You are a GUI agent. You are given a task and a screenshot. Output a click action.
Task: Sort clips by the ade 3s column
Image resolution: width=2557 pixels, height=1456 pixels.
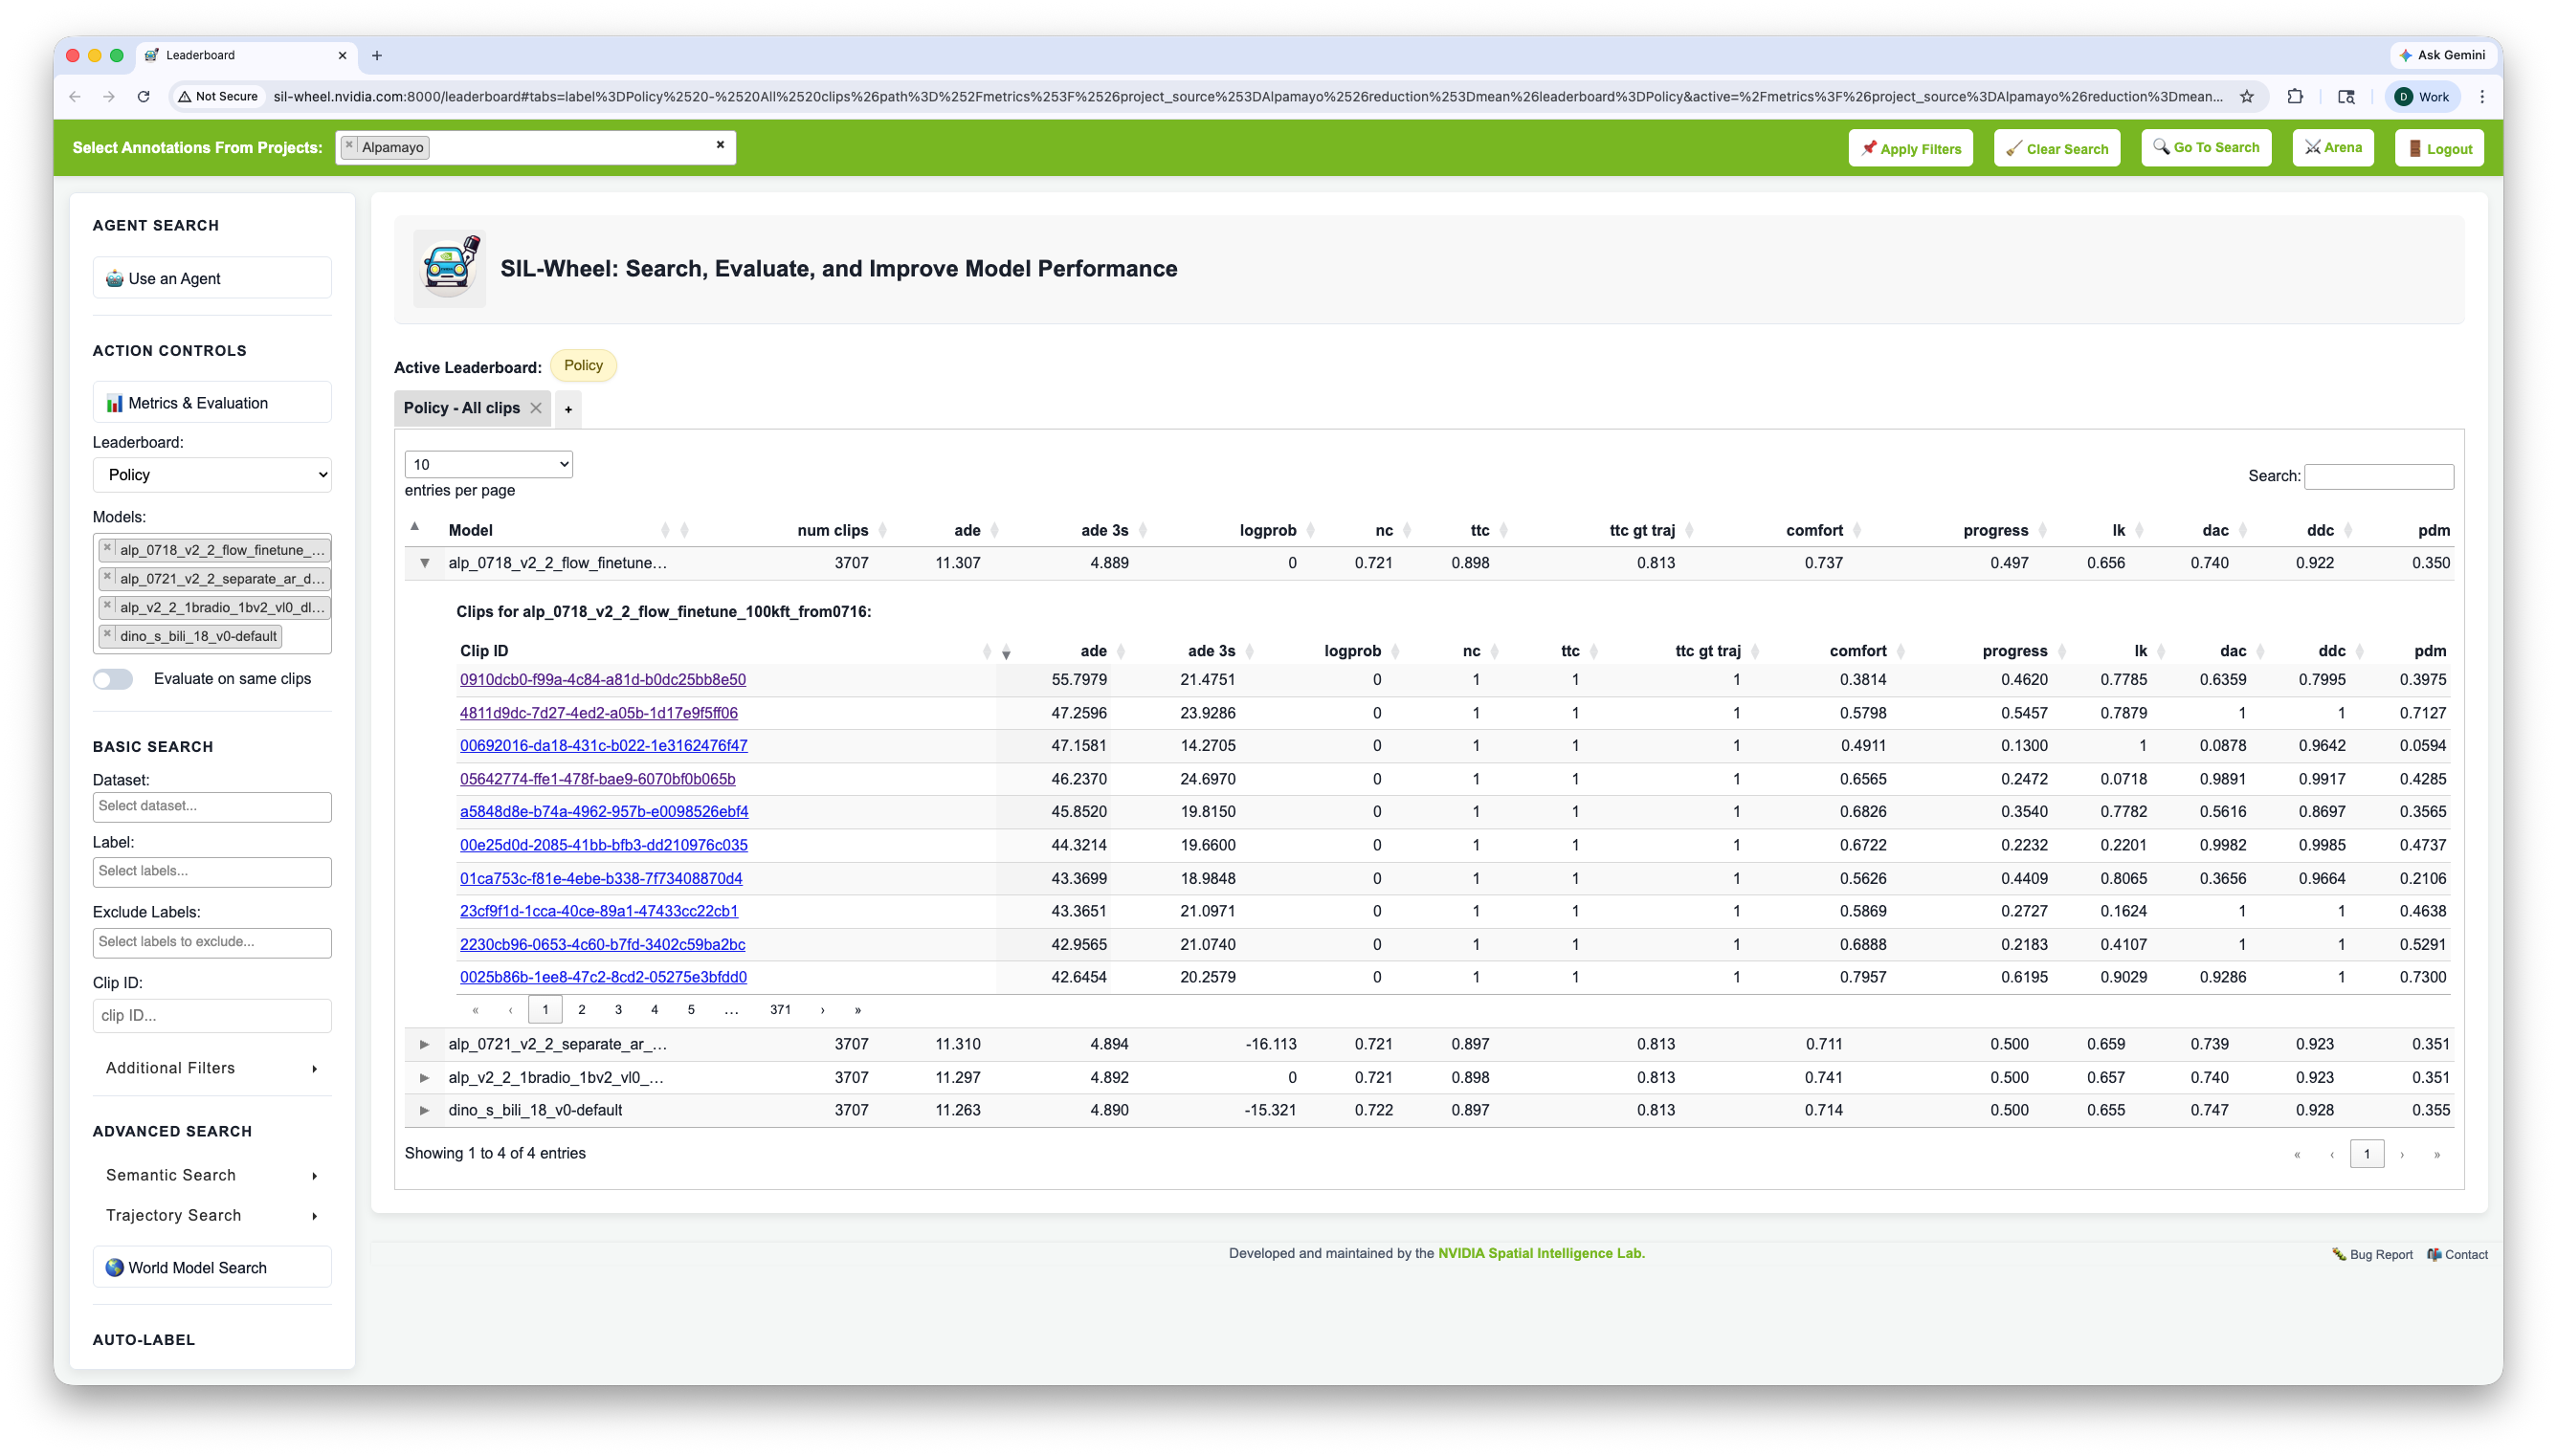click(x=1220, y=651)
